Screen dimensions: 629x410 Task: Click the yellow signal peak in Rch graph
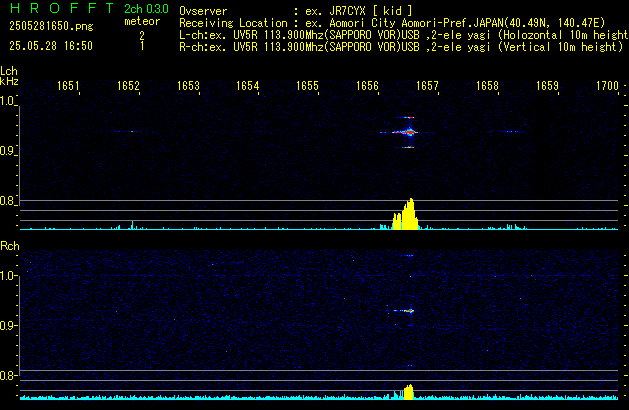coord(408,392)
